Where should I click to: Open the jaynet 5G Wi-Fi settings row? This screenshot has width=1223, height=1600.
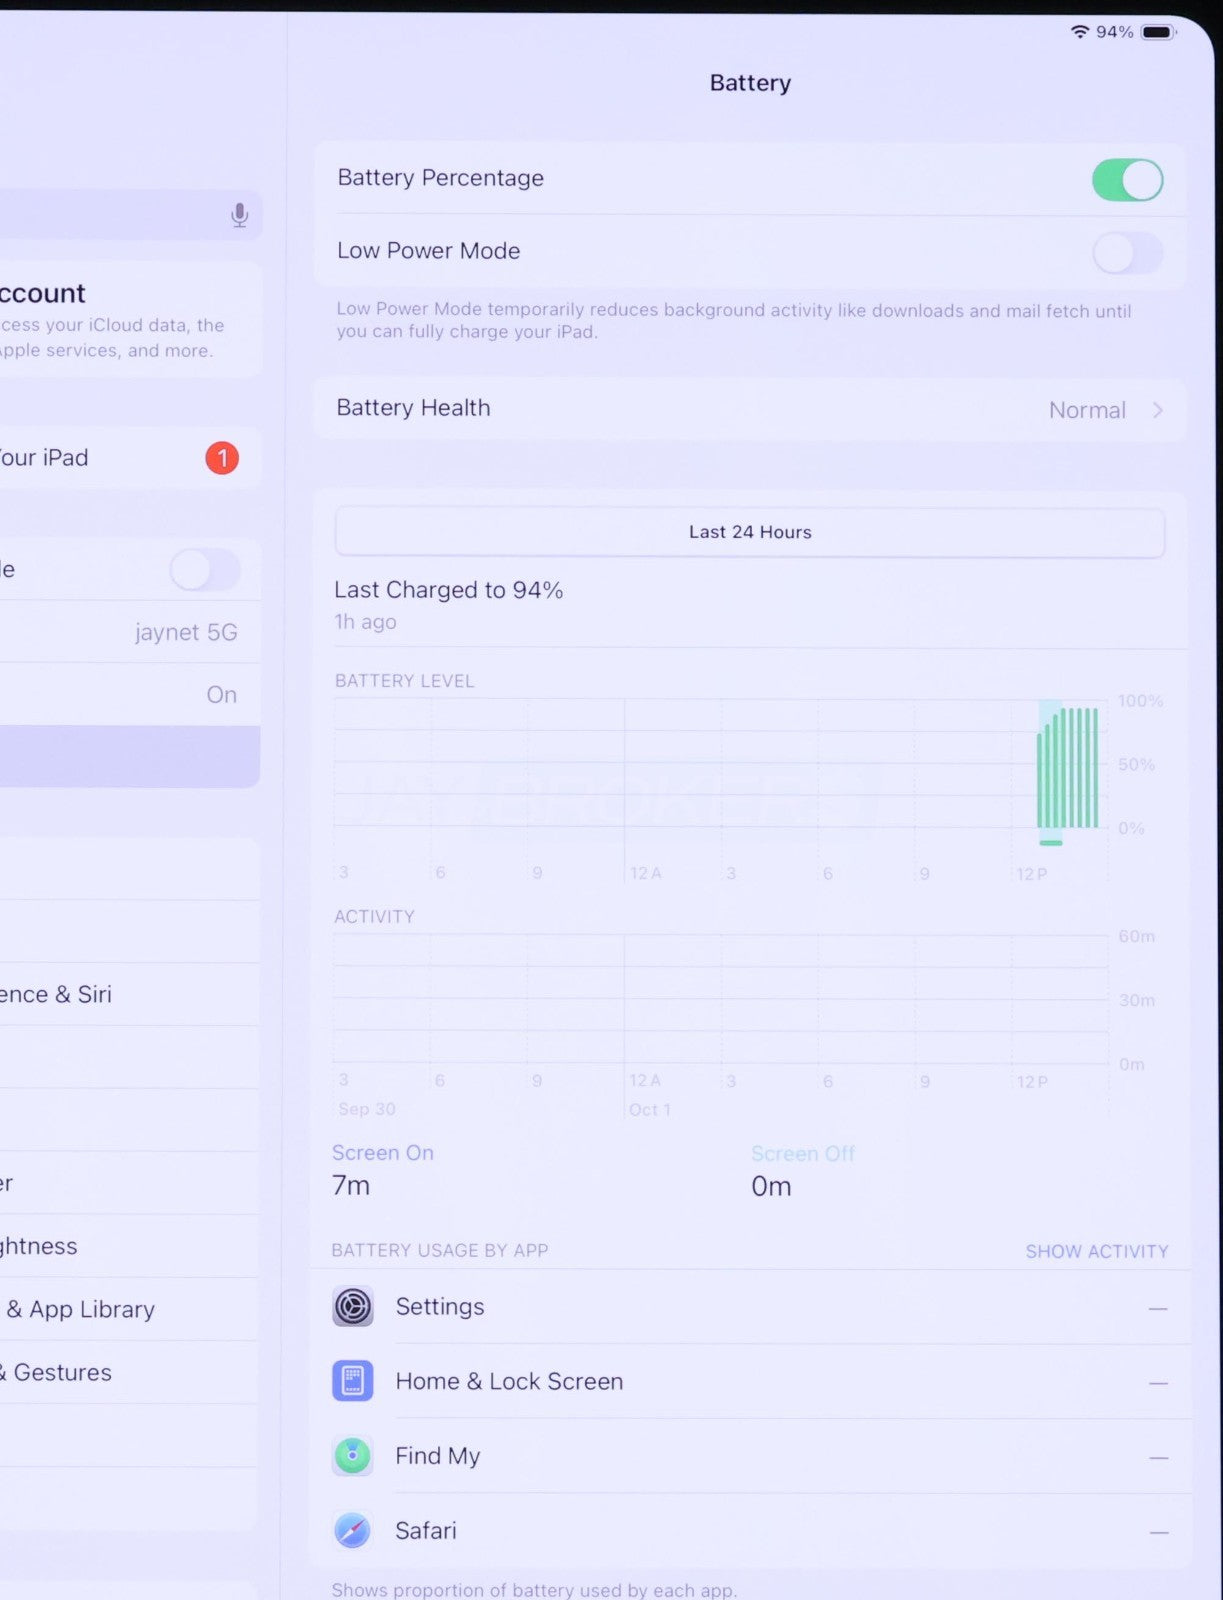130,632
